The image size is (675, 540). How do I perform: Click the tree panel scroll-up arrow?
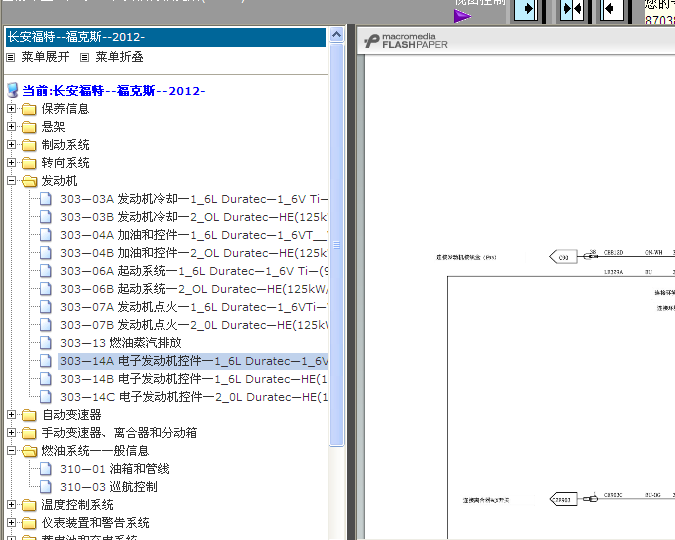pos(337,34)
